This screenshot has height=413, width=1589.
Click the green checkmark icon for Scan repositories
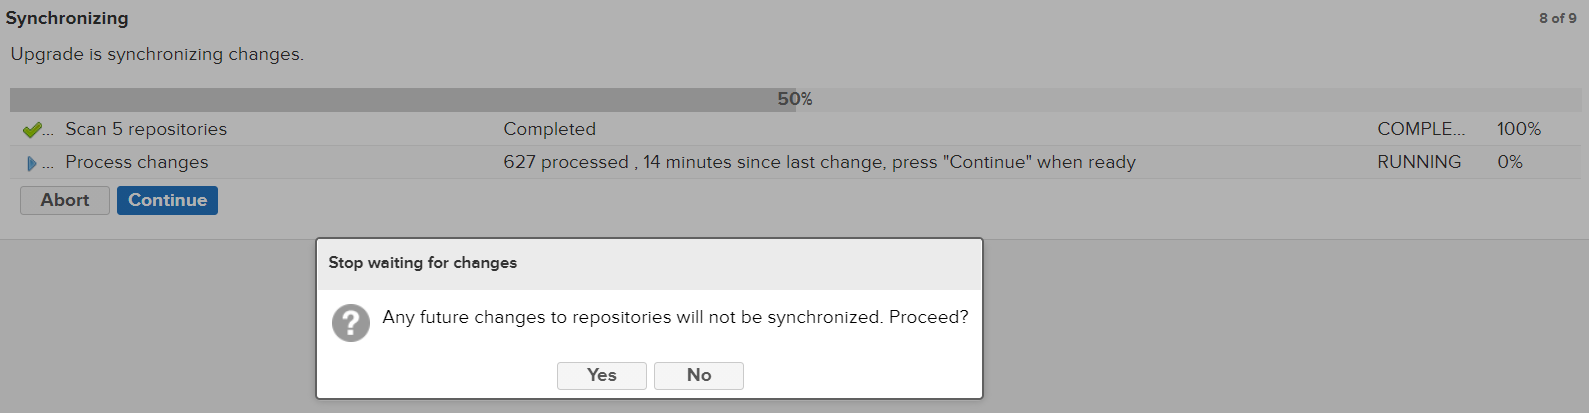[x=32, y=130]
